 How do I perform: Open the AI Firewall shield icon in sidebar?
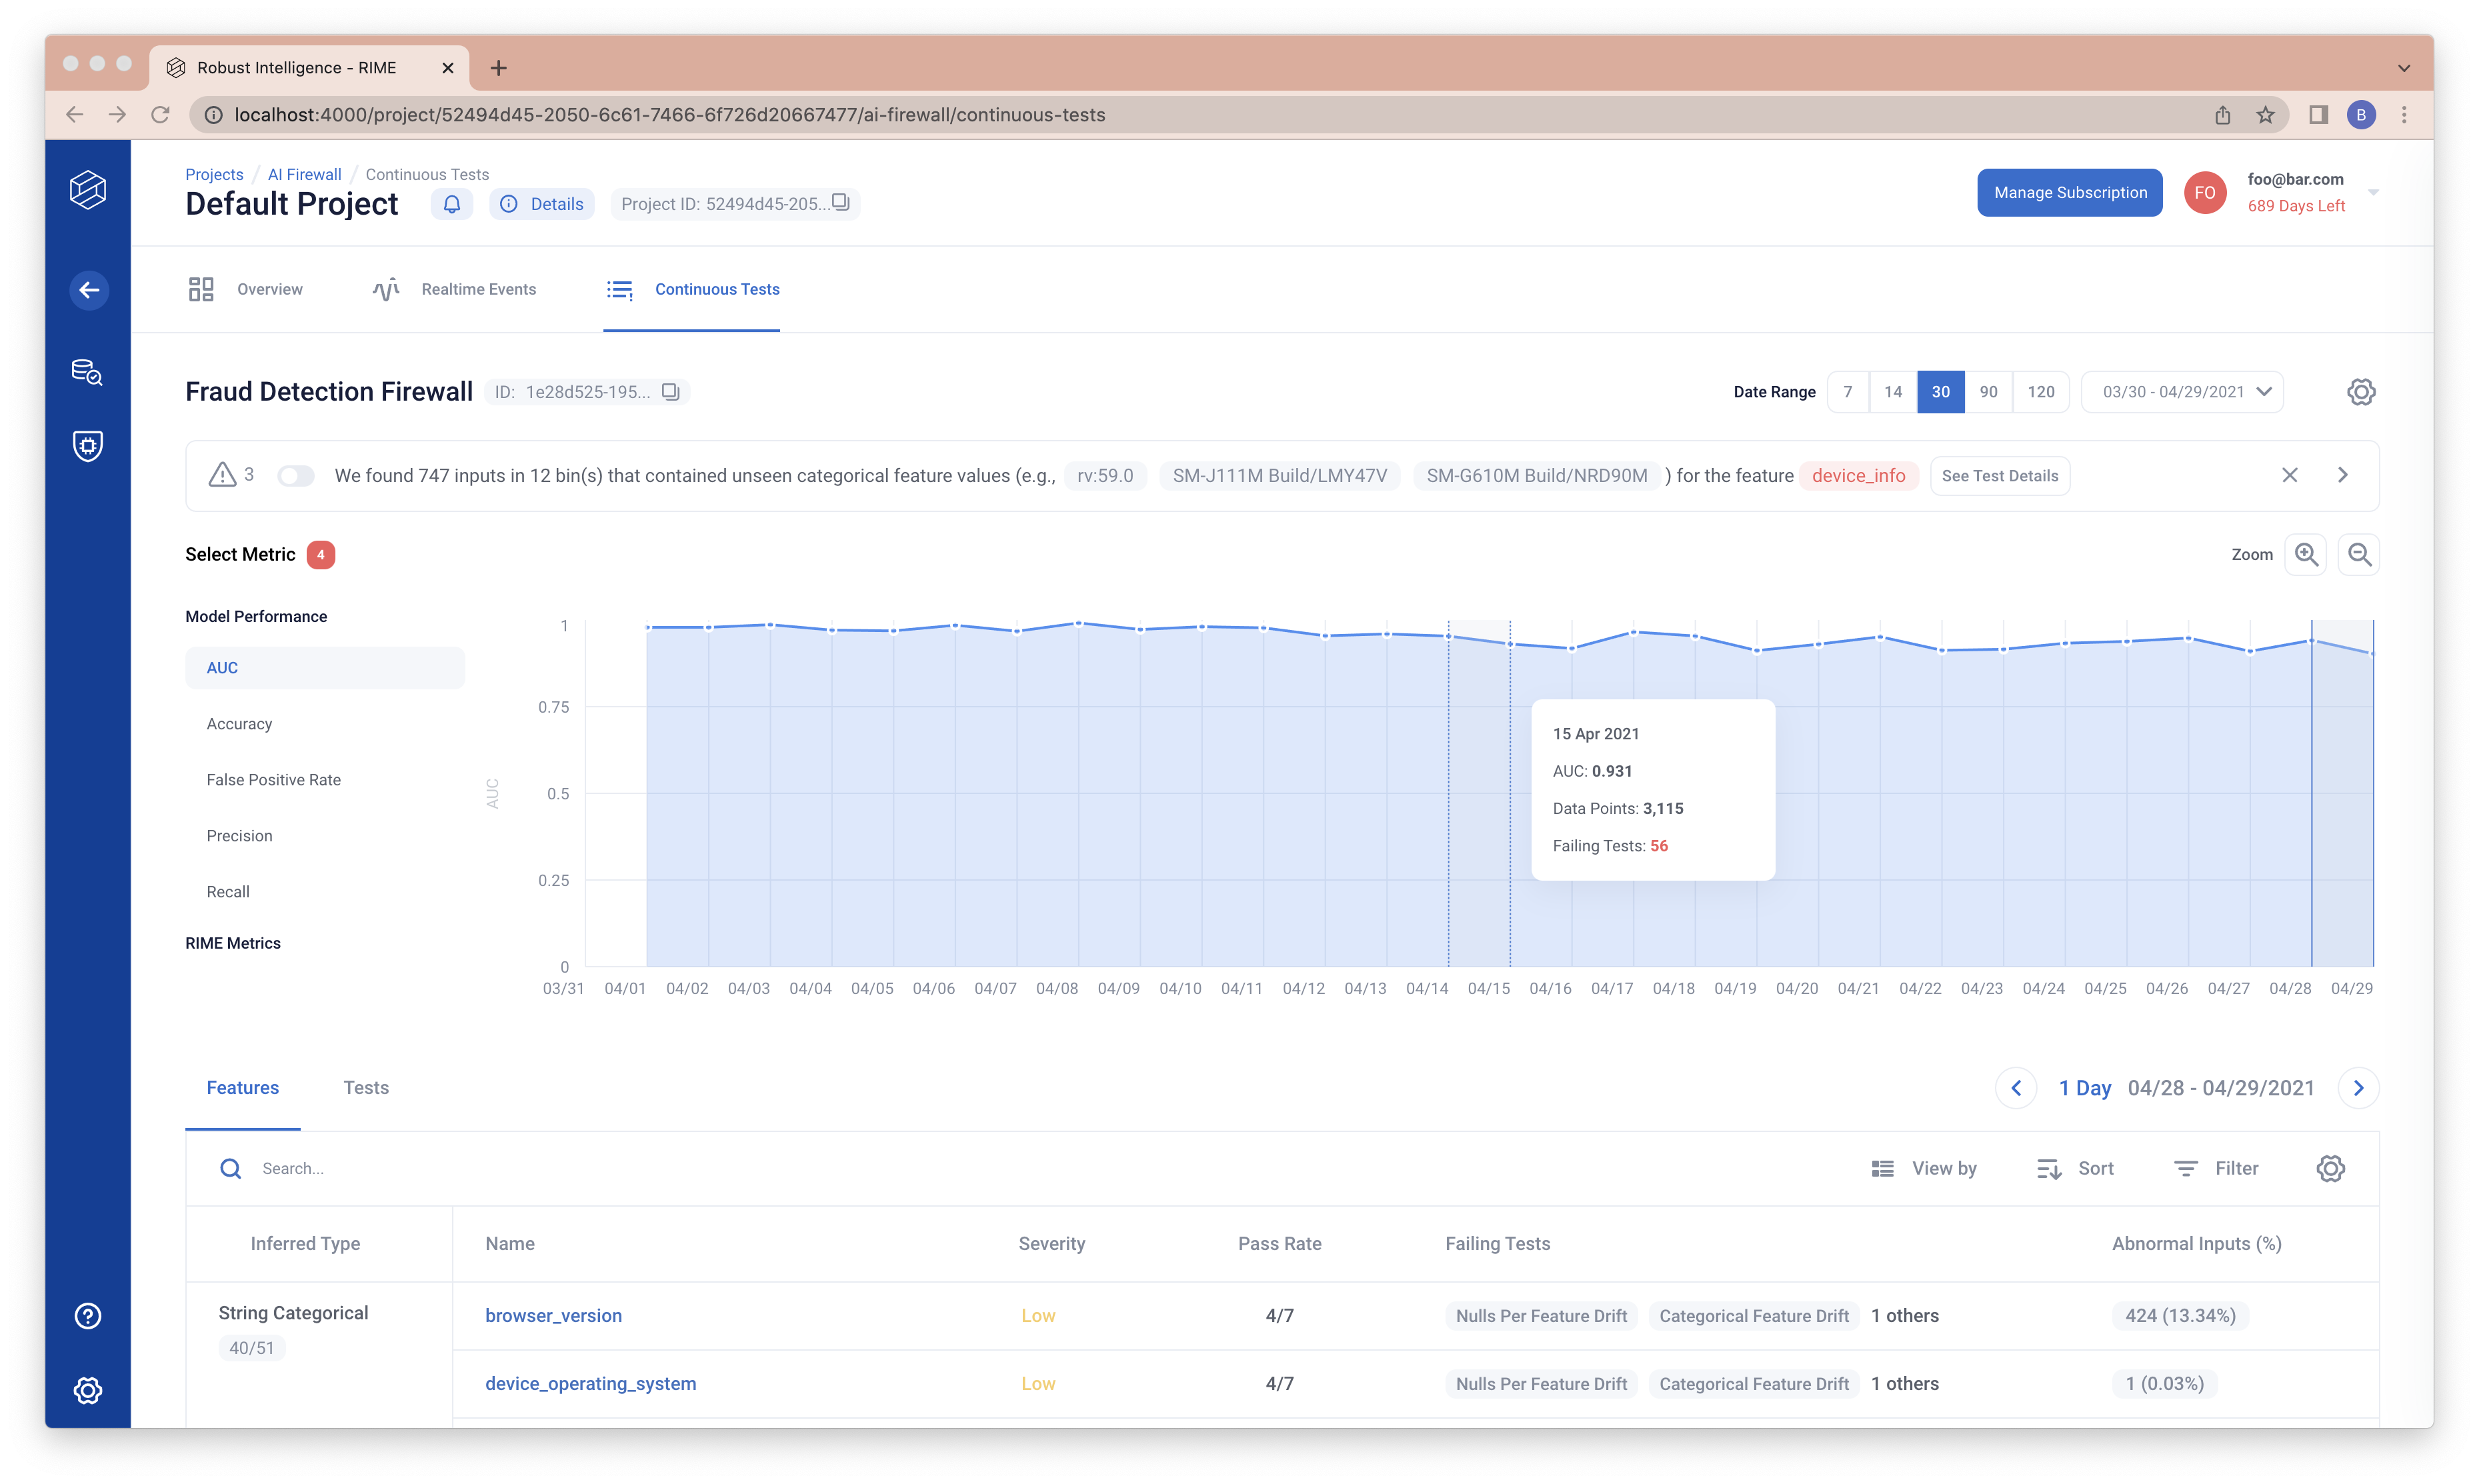[x=88, y=446]
